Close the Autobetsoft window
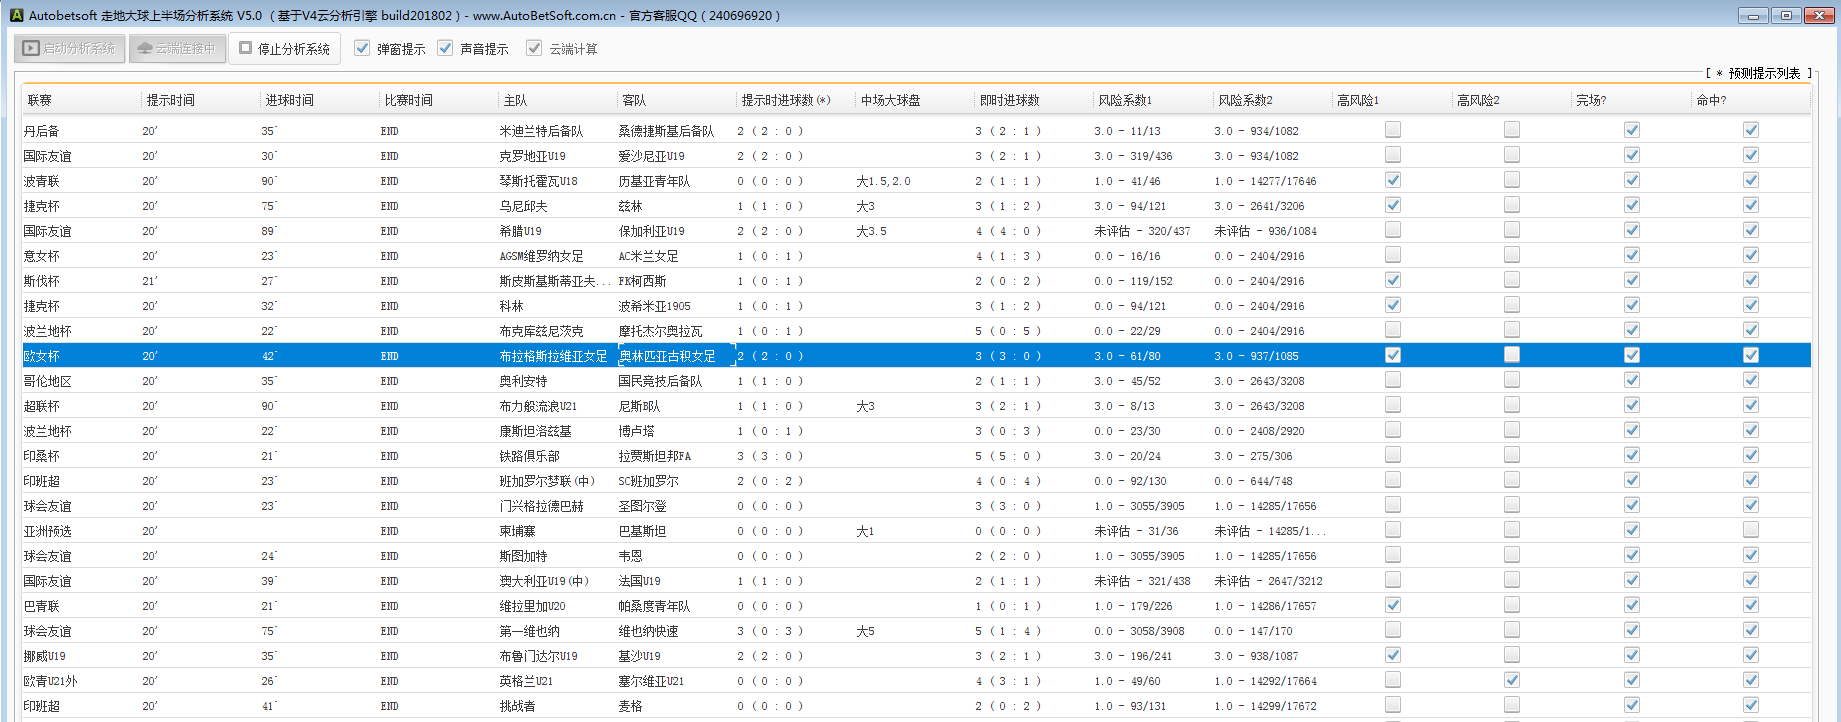 (x=1818, y=15)
